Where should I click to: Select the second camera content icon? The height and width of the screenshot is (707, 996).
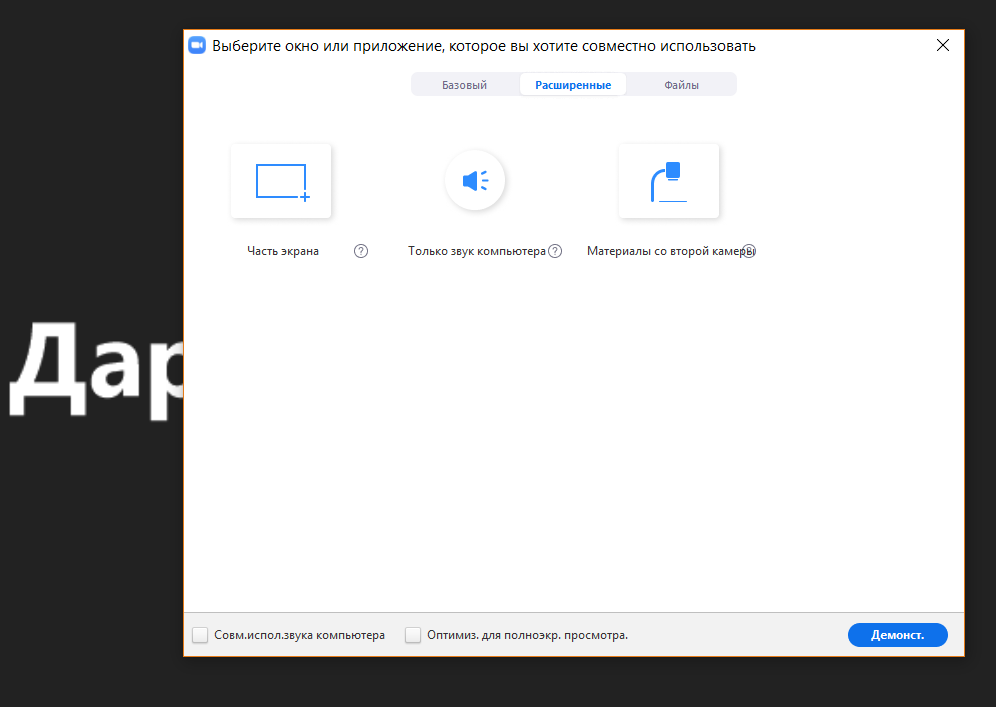pos(669,181)
